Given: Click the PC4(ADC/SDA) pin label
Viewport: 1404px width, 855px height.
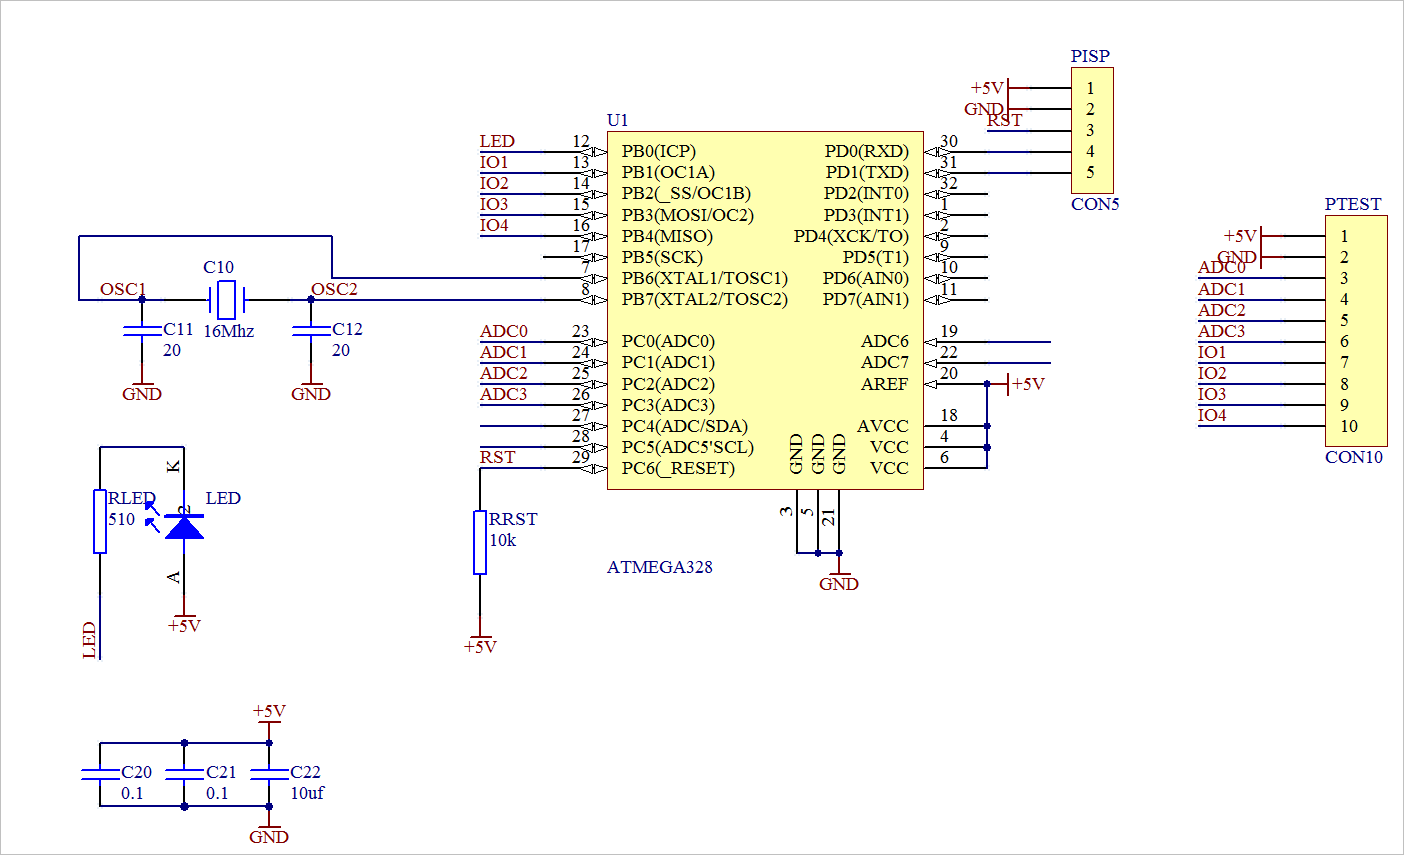Looking at the screenshot, I should pos(685,426).
